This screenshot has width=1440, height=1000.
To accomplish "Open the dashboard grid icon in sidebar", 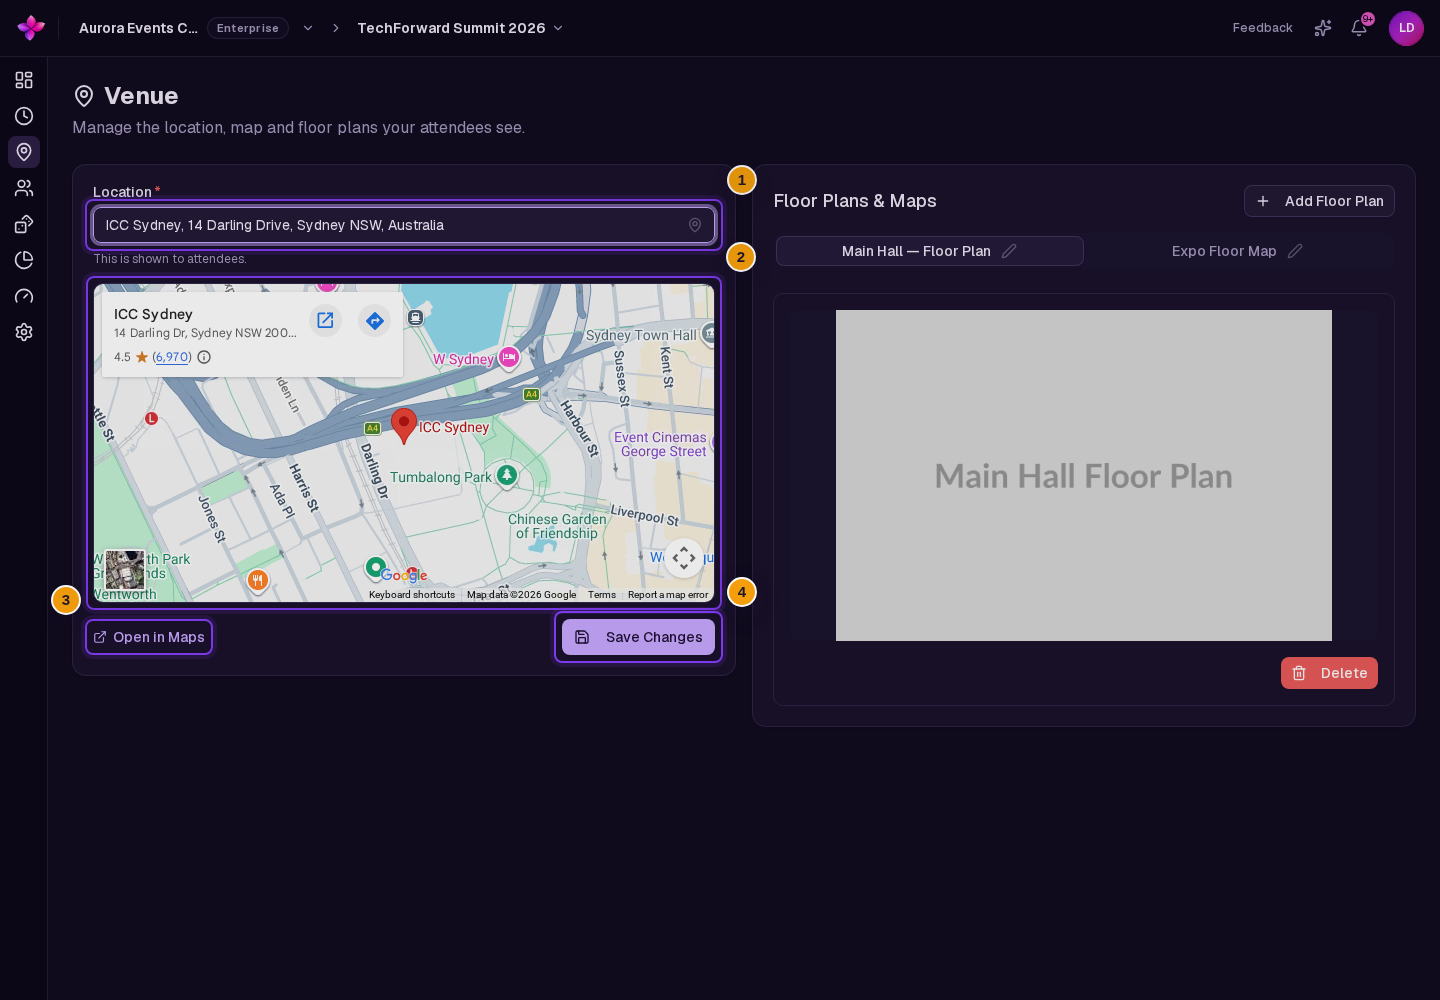I will (x=24, y=80).
